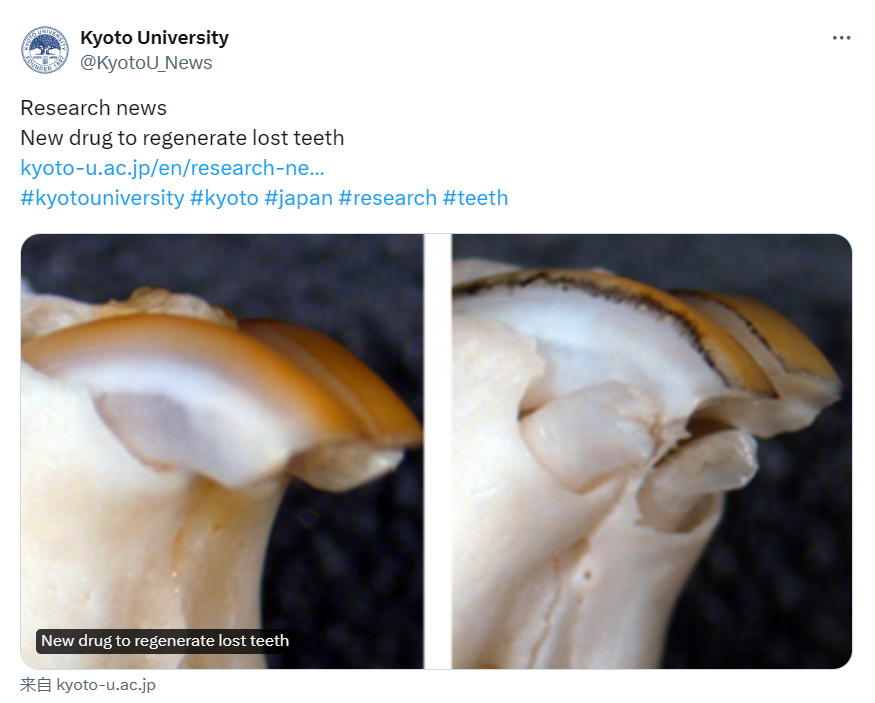Open the #japan hashtag

[299, 198]
